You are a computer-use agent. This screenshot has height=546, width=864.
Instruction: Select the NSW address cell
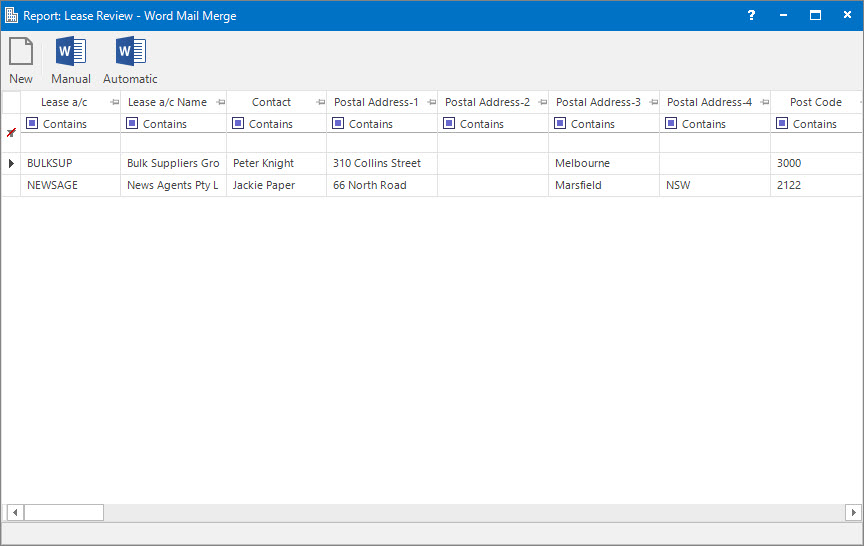(715, 186)
